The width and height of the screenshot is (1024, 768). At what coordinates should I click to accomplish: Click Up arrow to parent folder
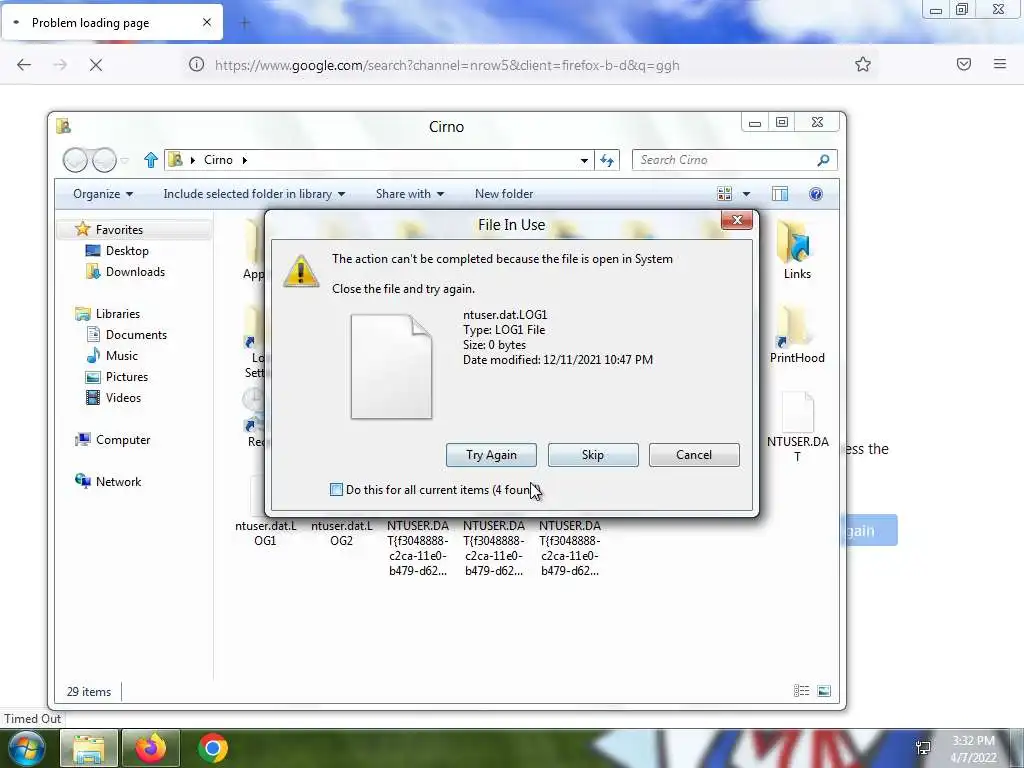151,160
